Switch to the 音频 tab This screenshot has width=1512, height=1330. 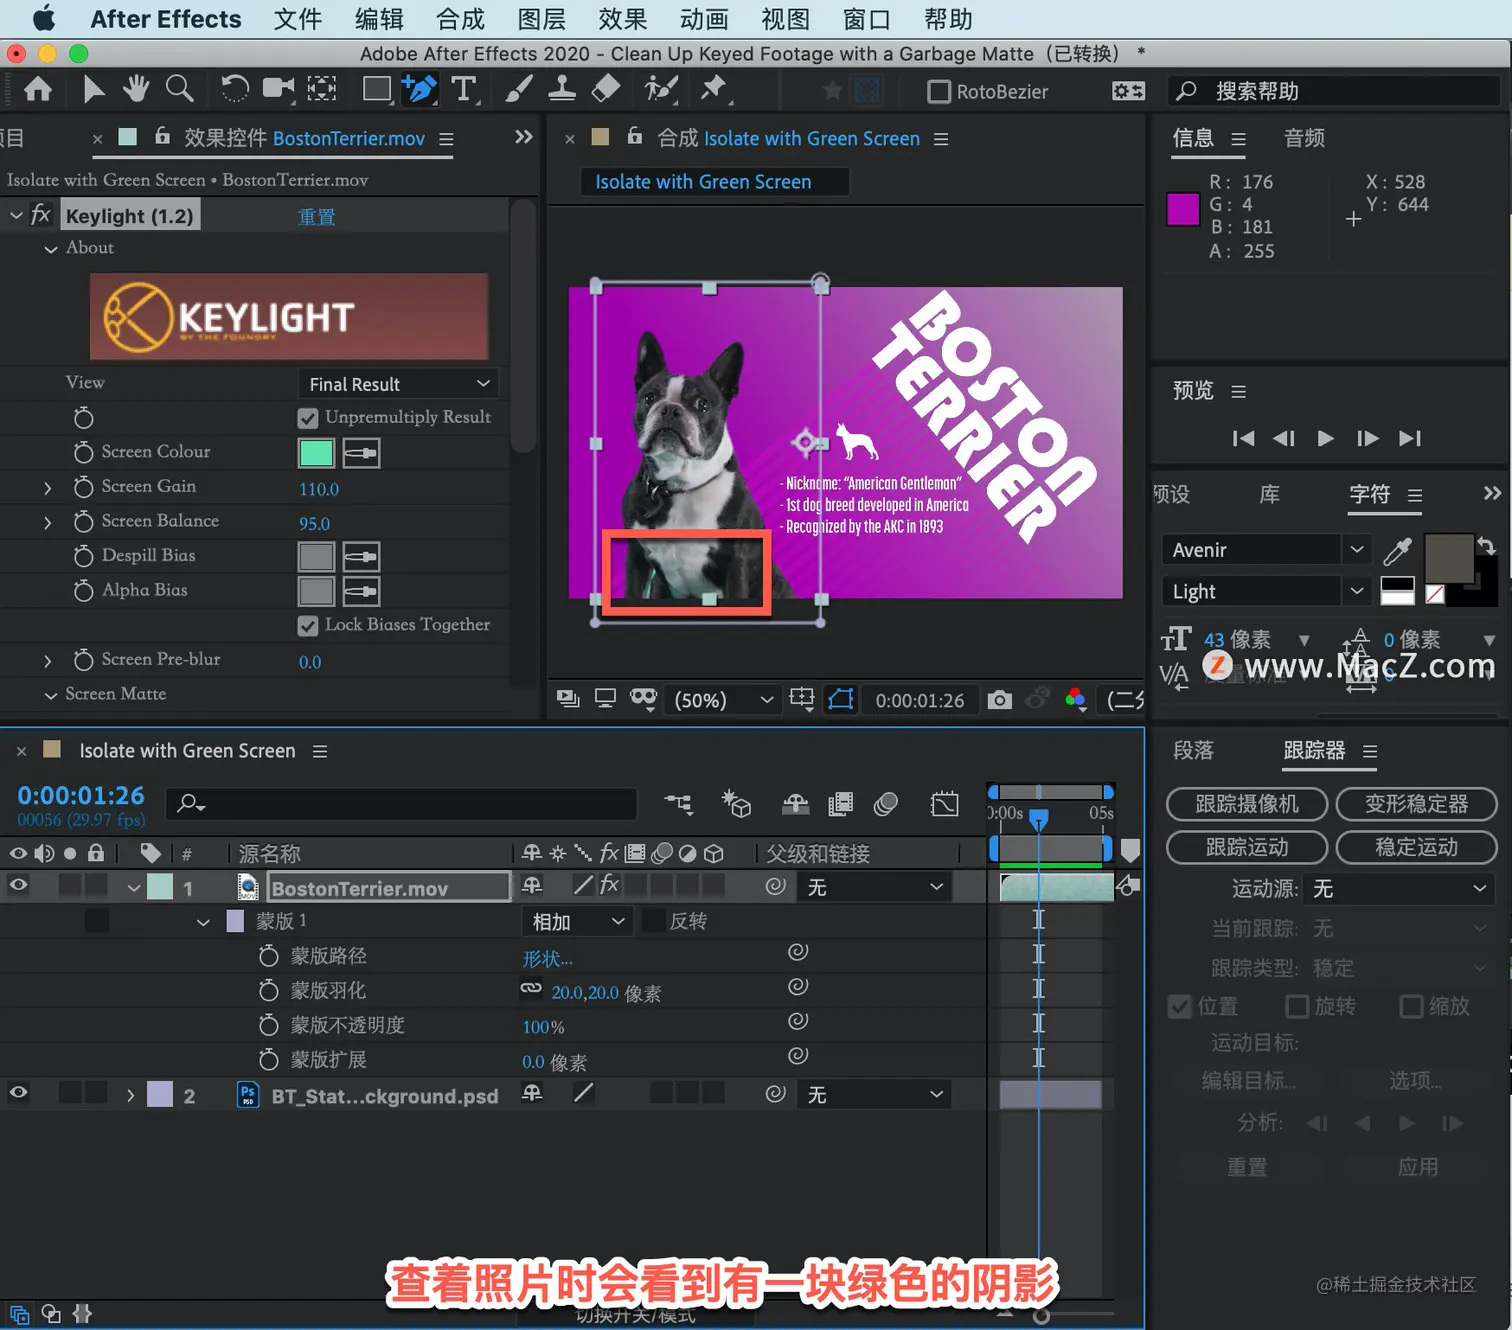tap(1304, 138)
